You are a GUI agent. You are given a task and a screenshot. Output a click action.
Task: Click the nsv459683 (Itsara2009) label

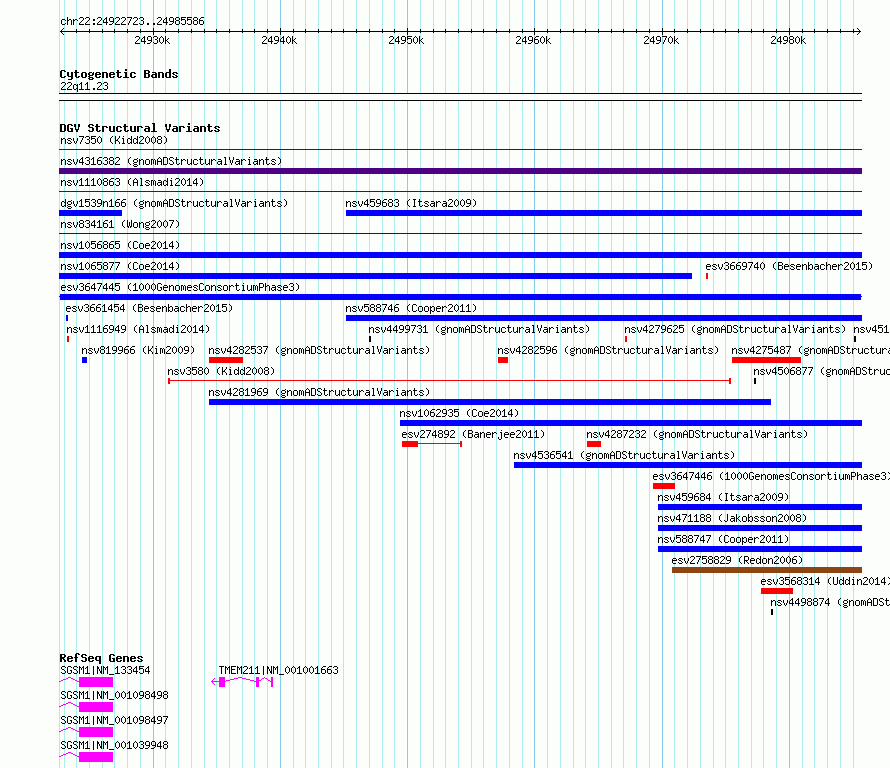[x=411, y=203]
